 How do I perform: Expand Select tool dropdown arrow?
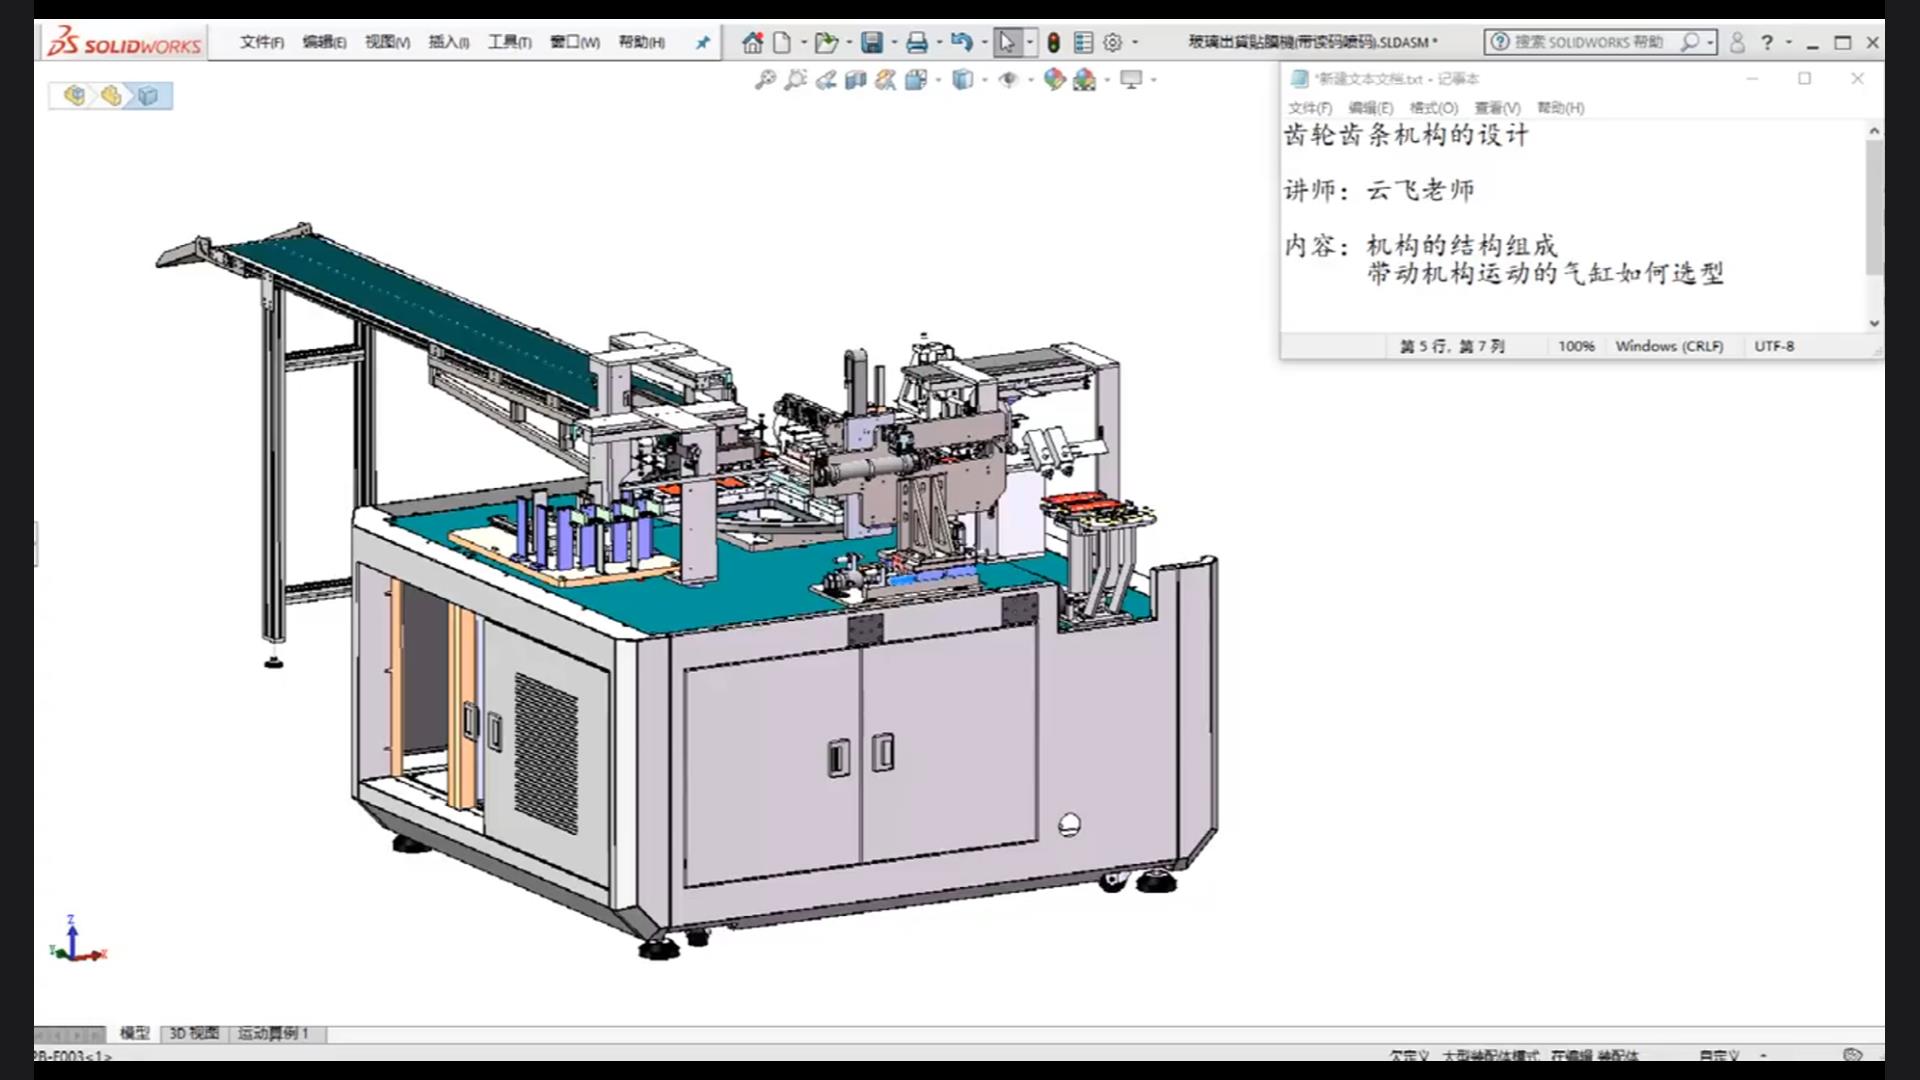tap(1030, 42)
